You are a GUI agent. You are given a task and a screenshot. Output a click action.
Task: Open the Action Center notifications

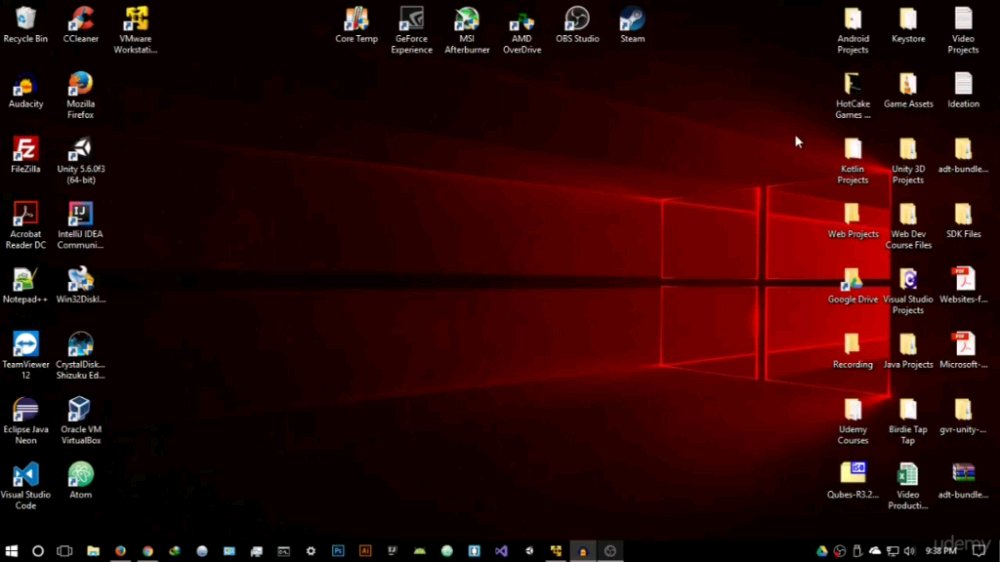(x=979, y=551)
